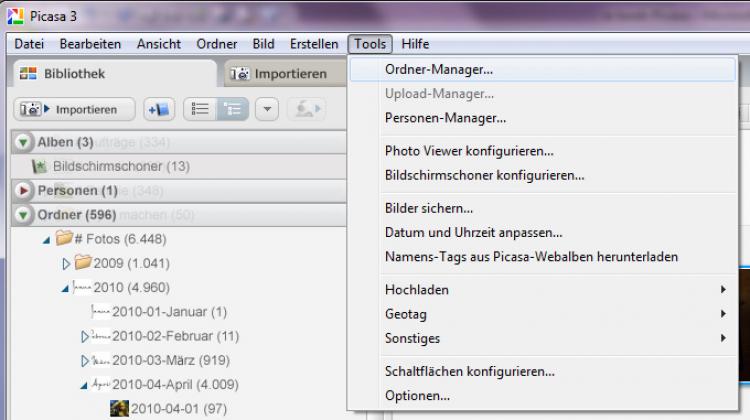Viewport: 750px width, 420px height.
Task: Open the view options dropdown arrow
Action: click(x=266, y=109)
